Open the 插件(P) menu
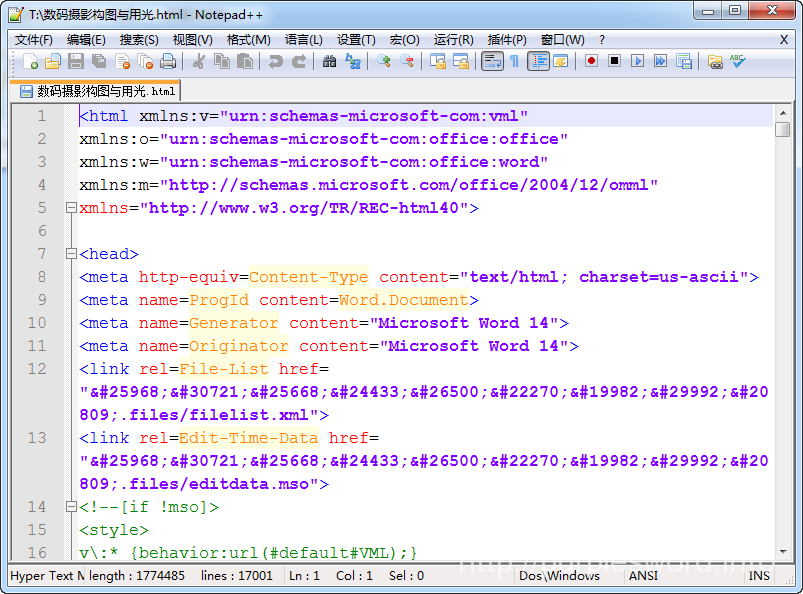The width and height of the screenshot is (803, 594). [506, 40]
